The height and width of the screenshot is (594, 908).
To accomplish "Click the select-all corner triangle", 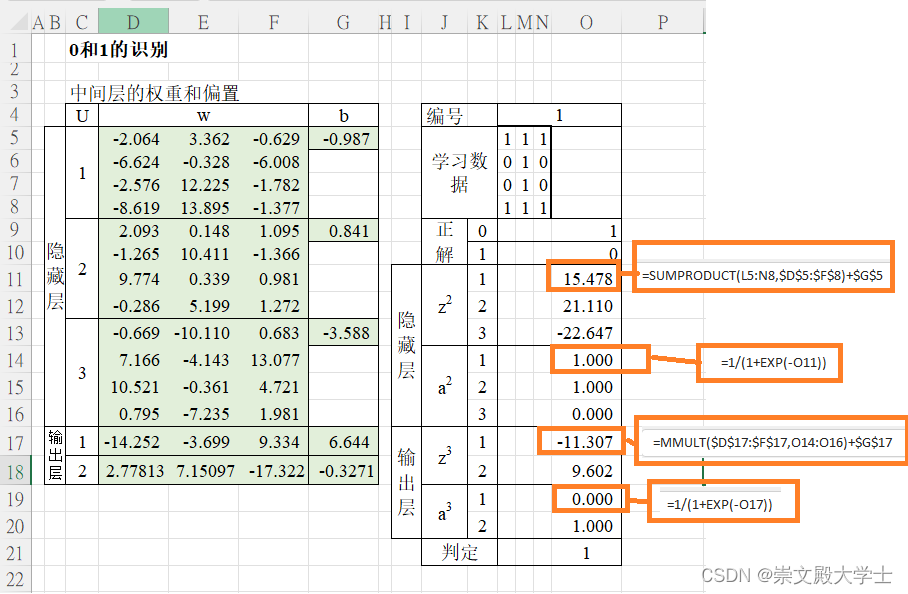I will [20, 23].
